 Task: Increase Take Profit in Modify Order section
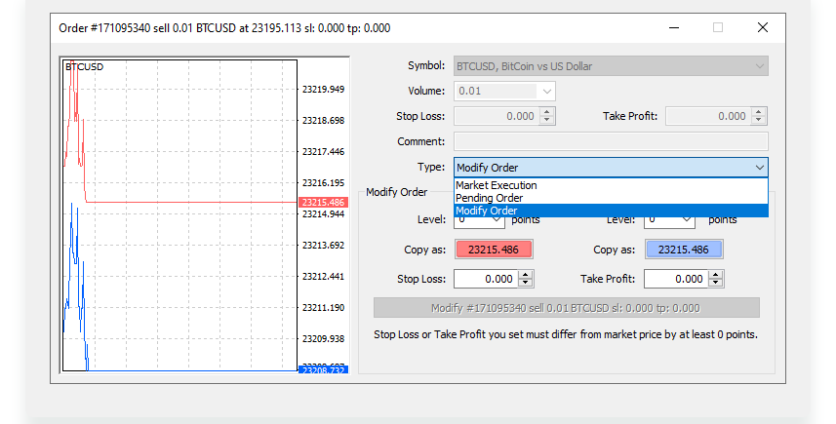point(715,275)
